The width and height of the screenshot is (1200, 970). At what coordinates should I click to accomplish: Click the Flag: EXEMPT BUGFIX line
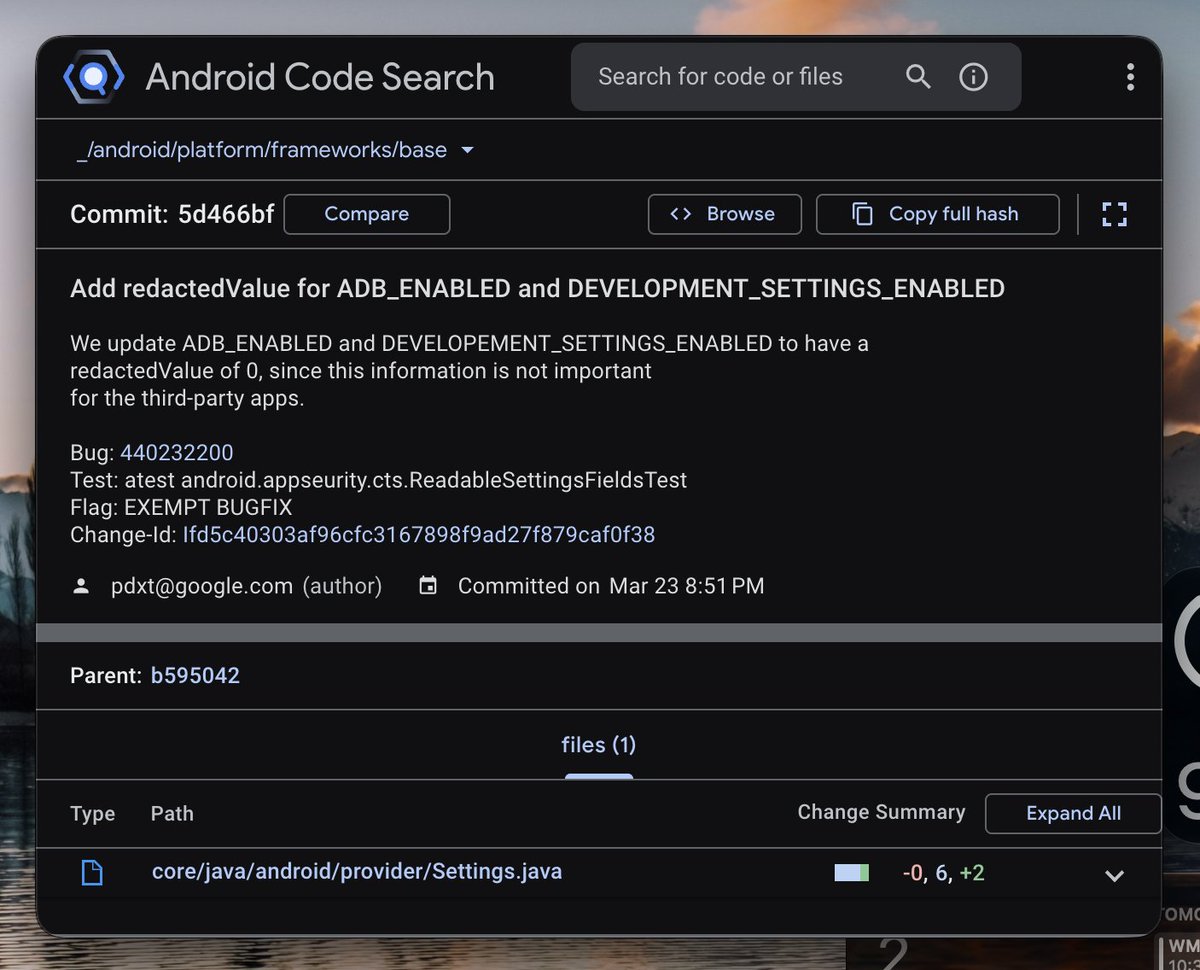181,507
